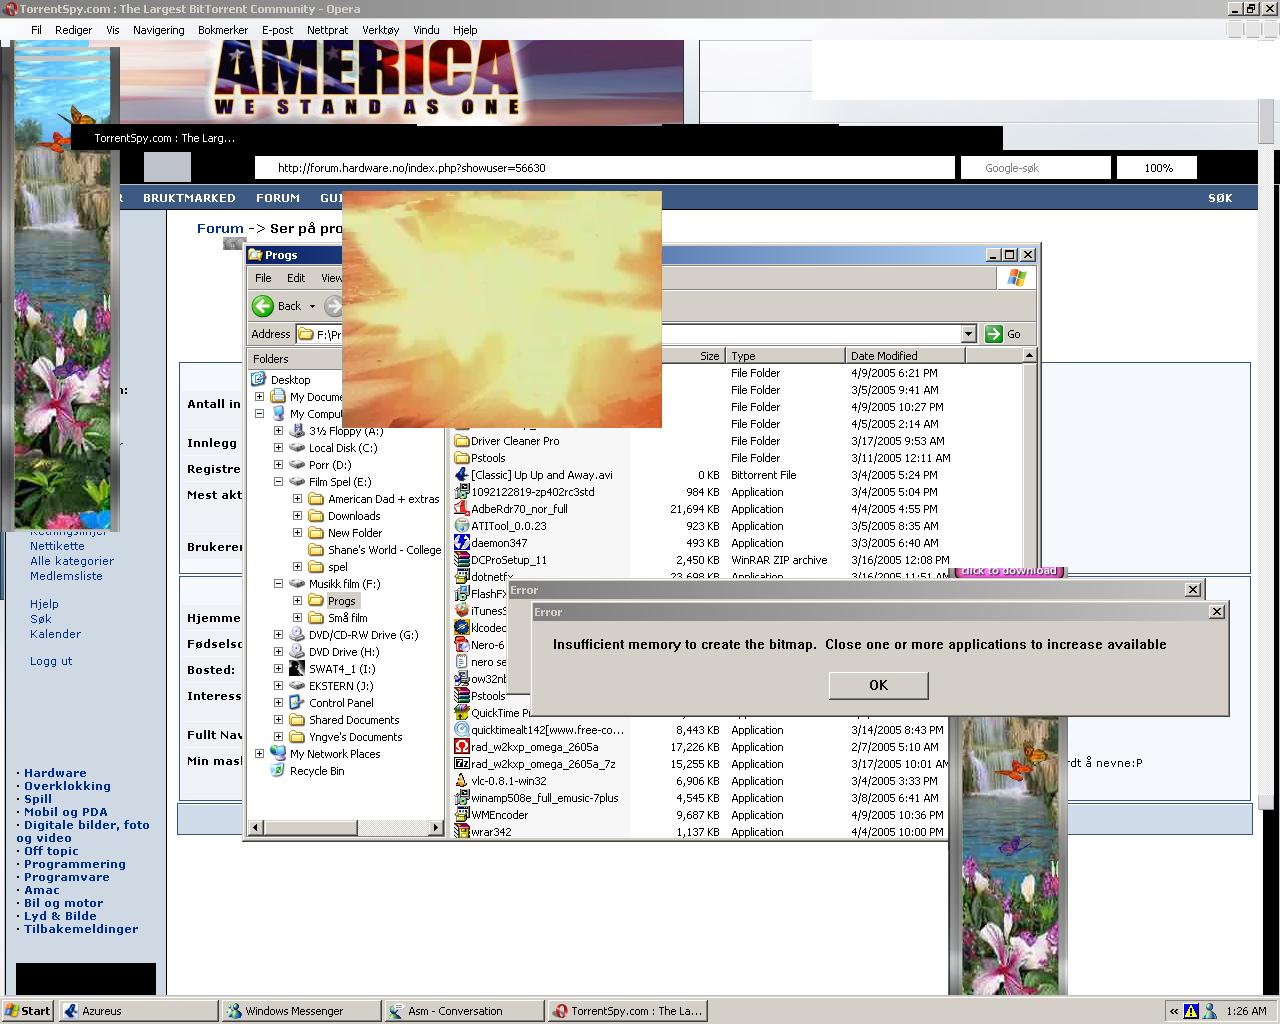Click the file list scroll up arrow
This screenshot has width=1280, height=1024.
[x=1030, y=356]
